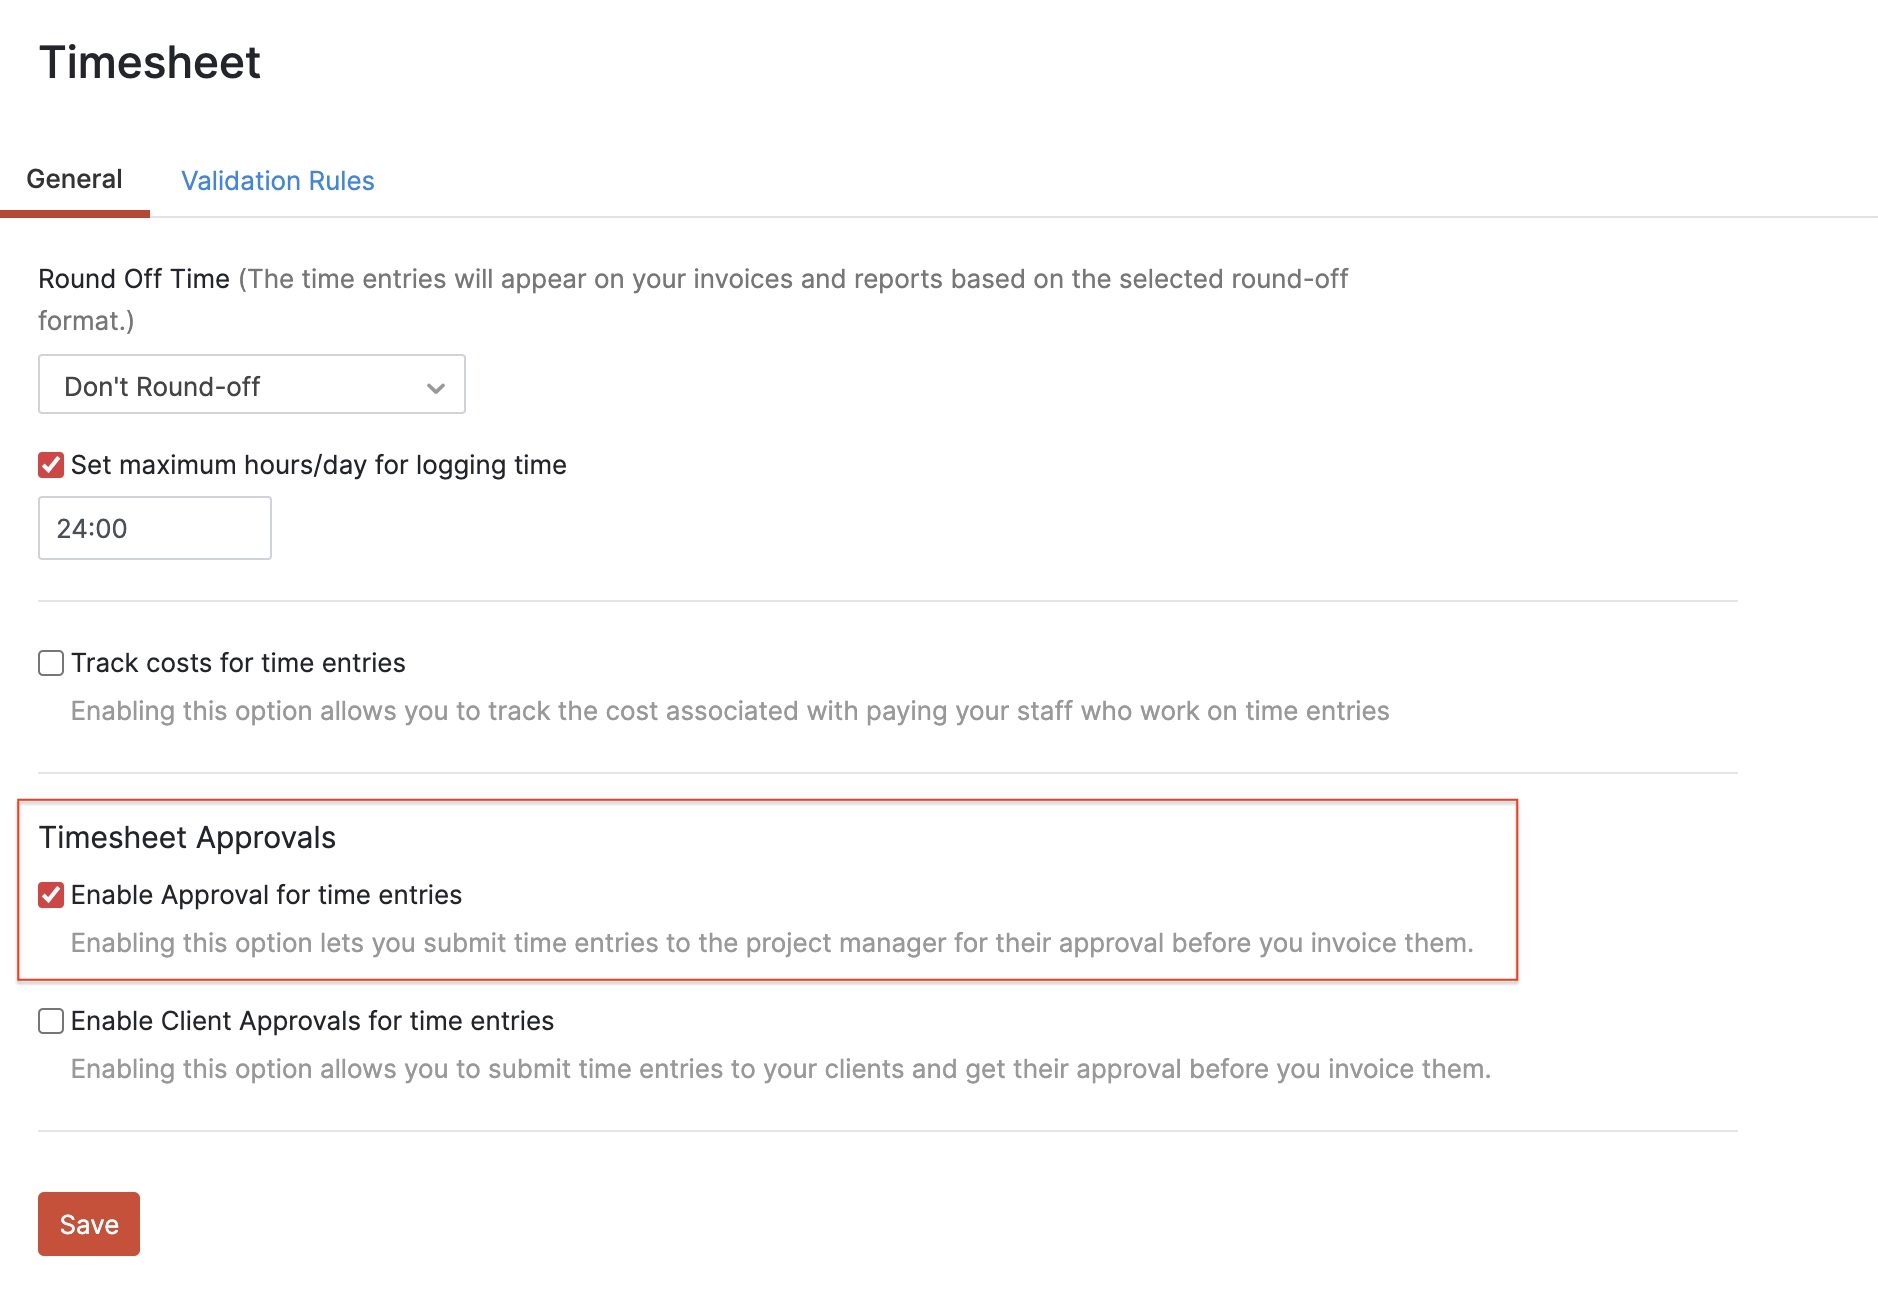Toggle the time-entry cost tracking option

point(50,662)
